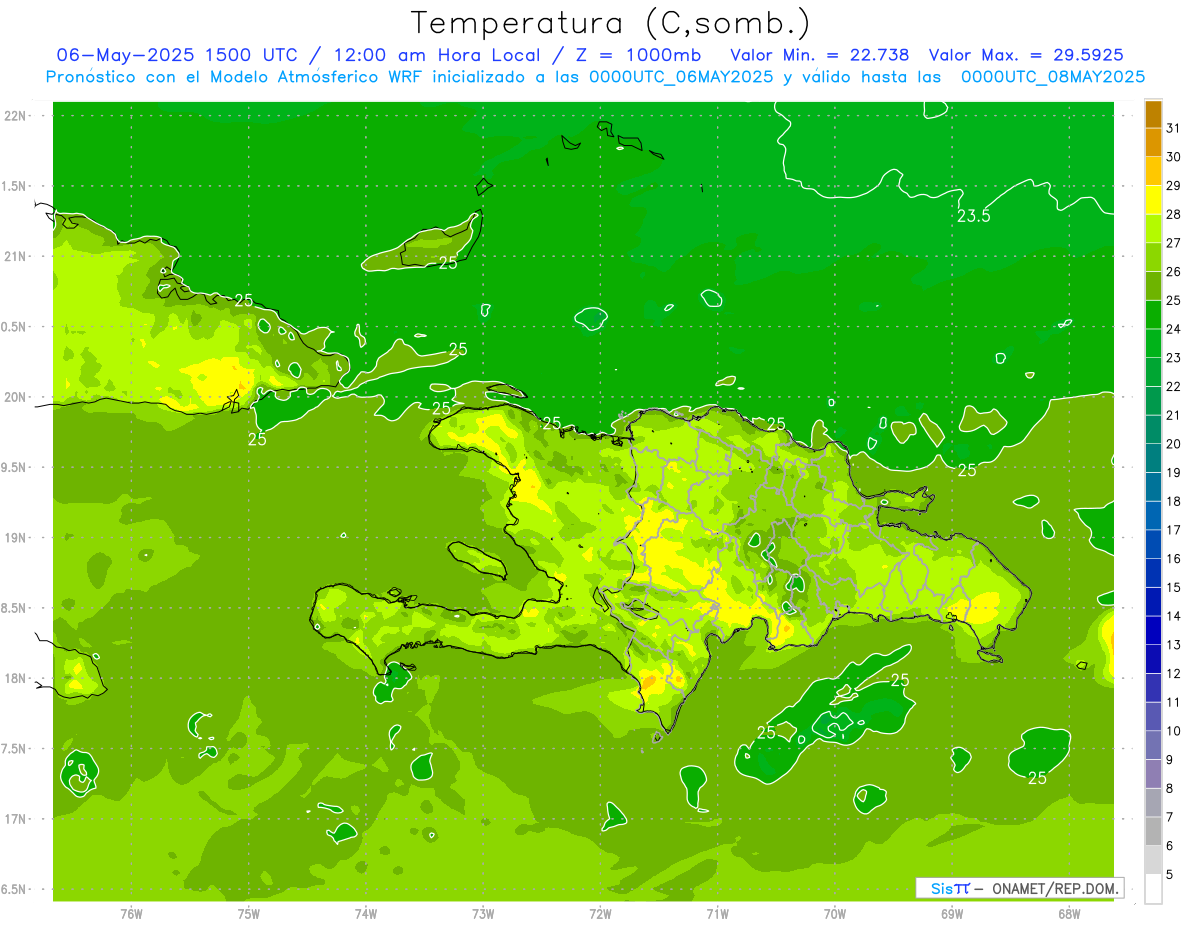Click the 19N latitude axis label
Image resolution: width=1200 pixels, height=927 pixels.
17,538
